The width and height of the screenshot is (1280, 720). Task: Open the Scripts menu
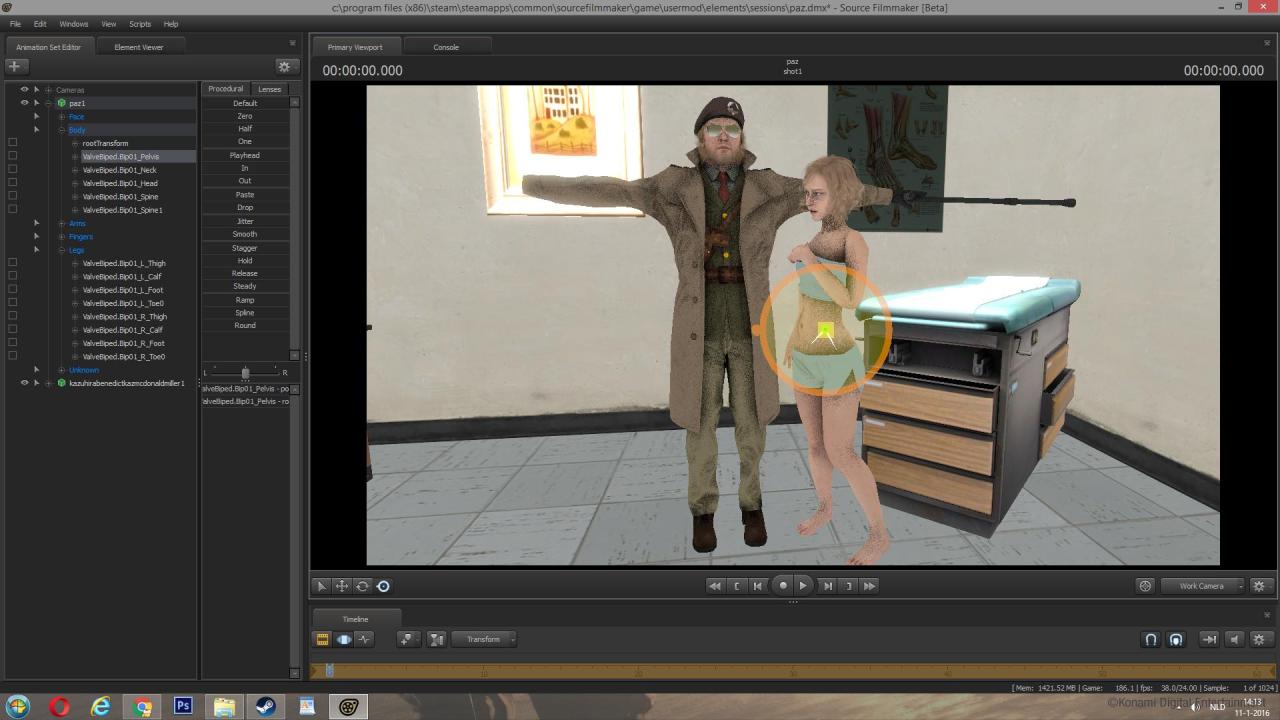140,24
